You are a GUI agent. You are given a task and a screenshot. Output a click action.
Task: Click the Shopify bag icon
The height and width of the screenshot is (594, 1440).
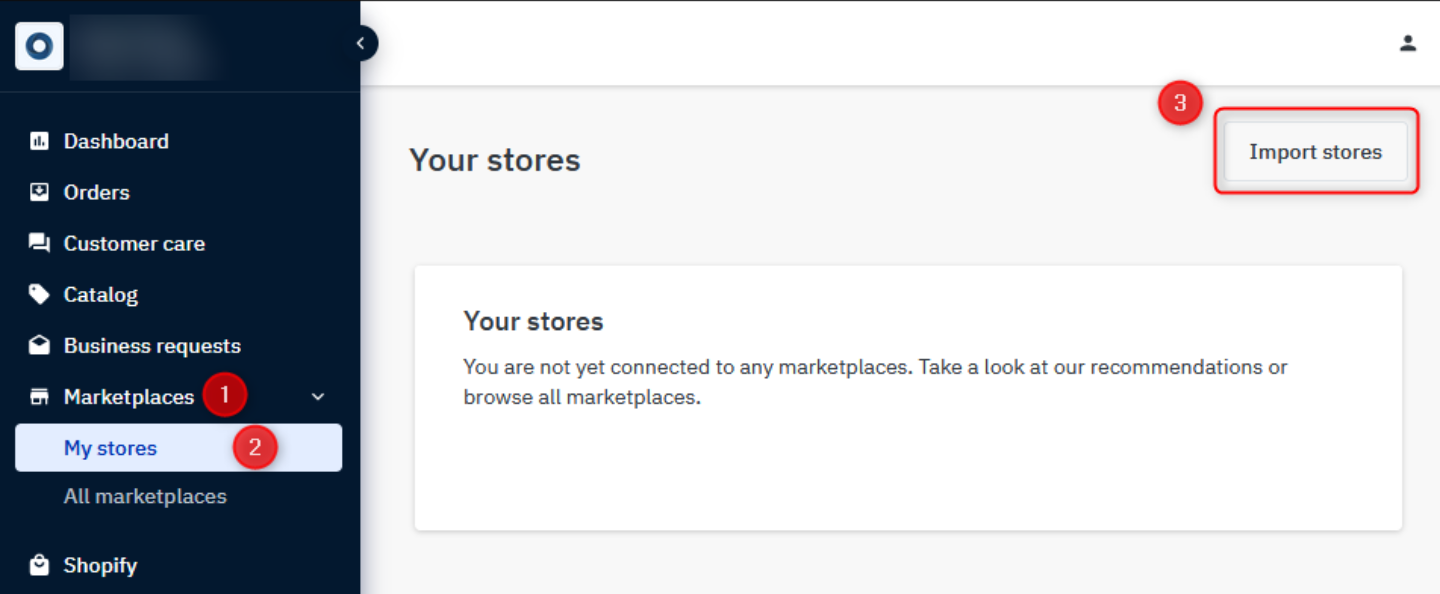[39, 565]
